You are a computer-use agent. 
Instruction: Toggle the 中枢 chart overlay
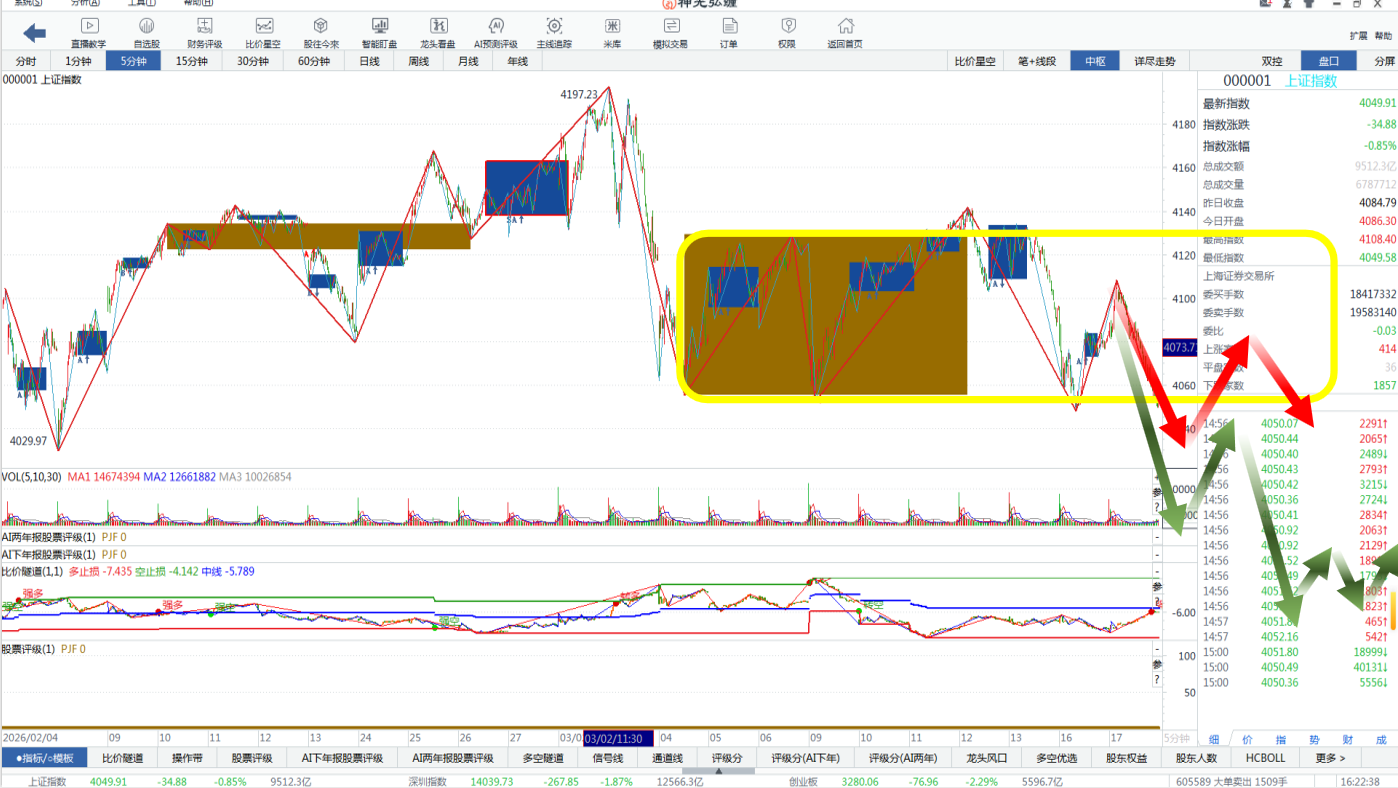[1095, 61]
